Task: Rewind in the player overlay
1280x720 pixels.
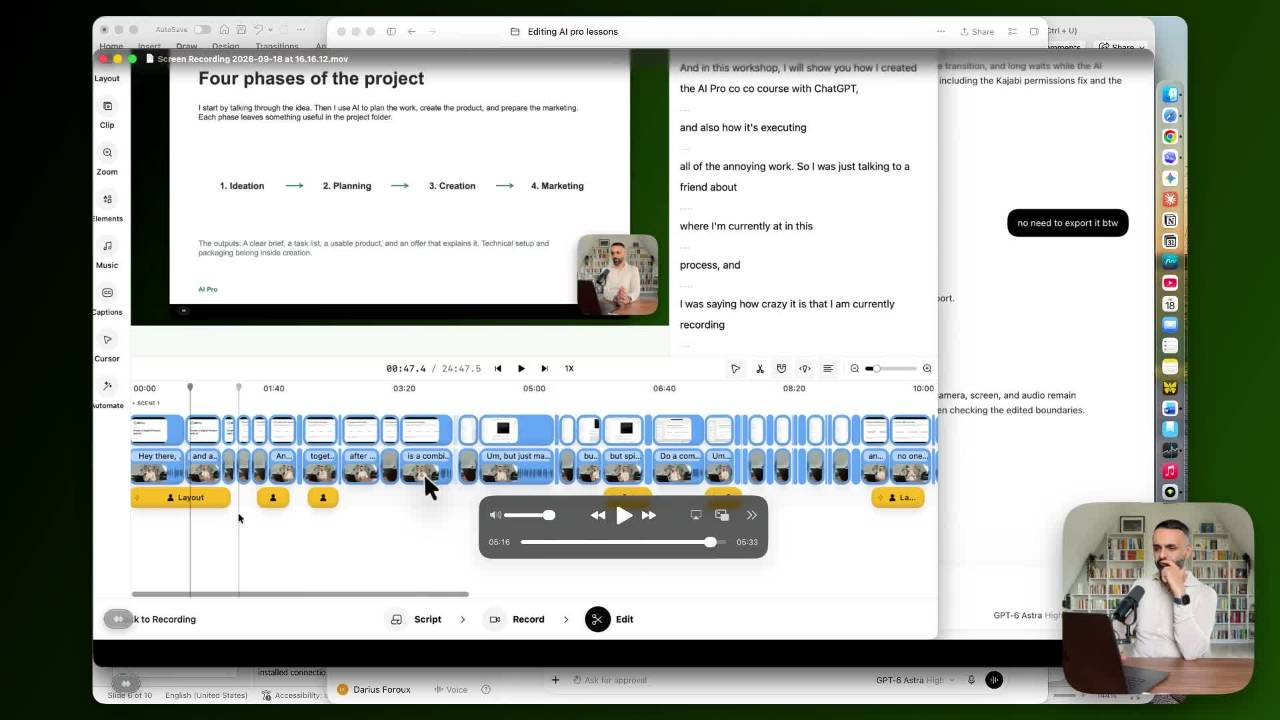Action: [597, 515]
